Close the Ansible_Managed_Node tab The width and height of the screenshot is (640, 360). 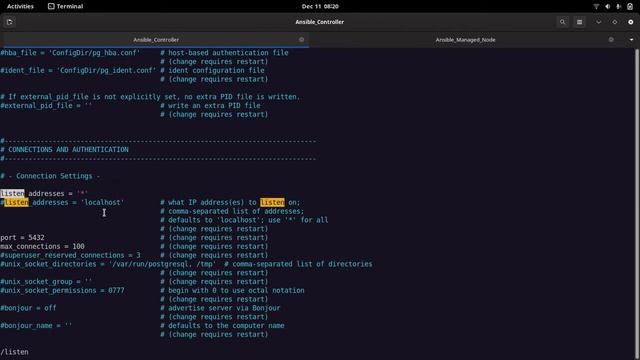[611, 40]
